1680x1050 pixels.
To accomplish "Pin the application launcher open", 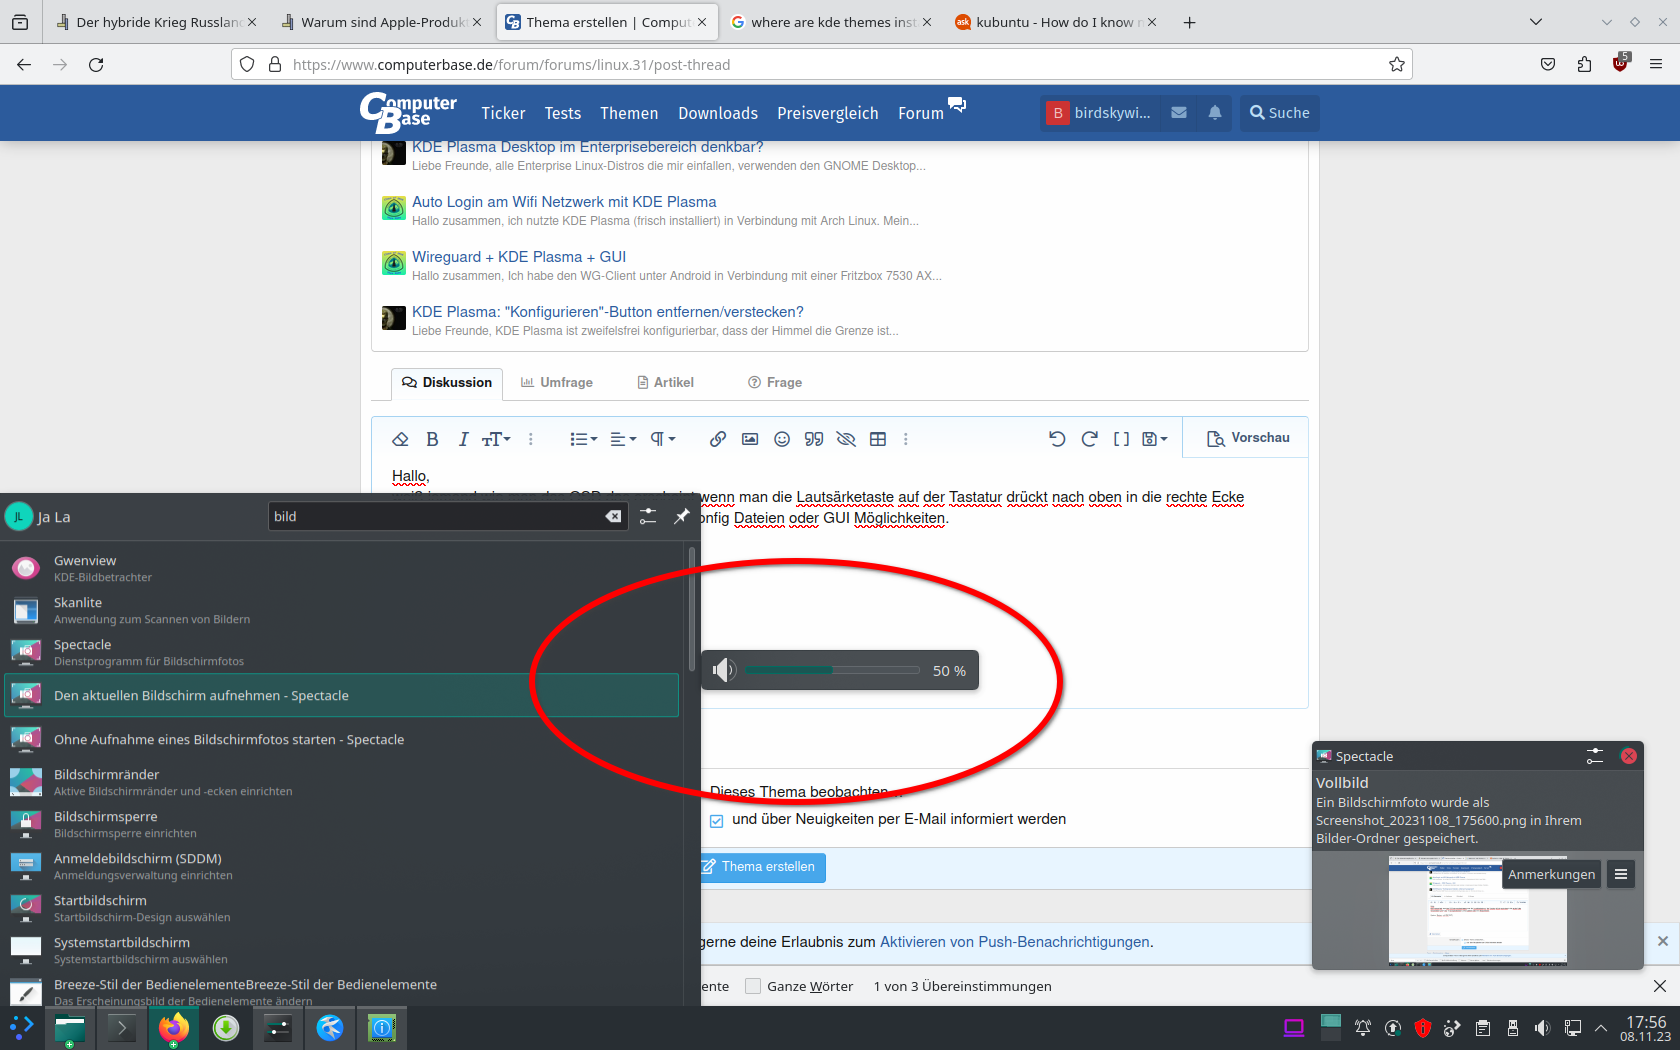I will pyautogui.click(x=682, y=516).
